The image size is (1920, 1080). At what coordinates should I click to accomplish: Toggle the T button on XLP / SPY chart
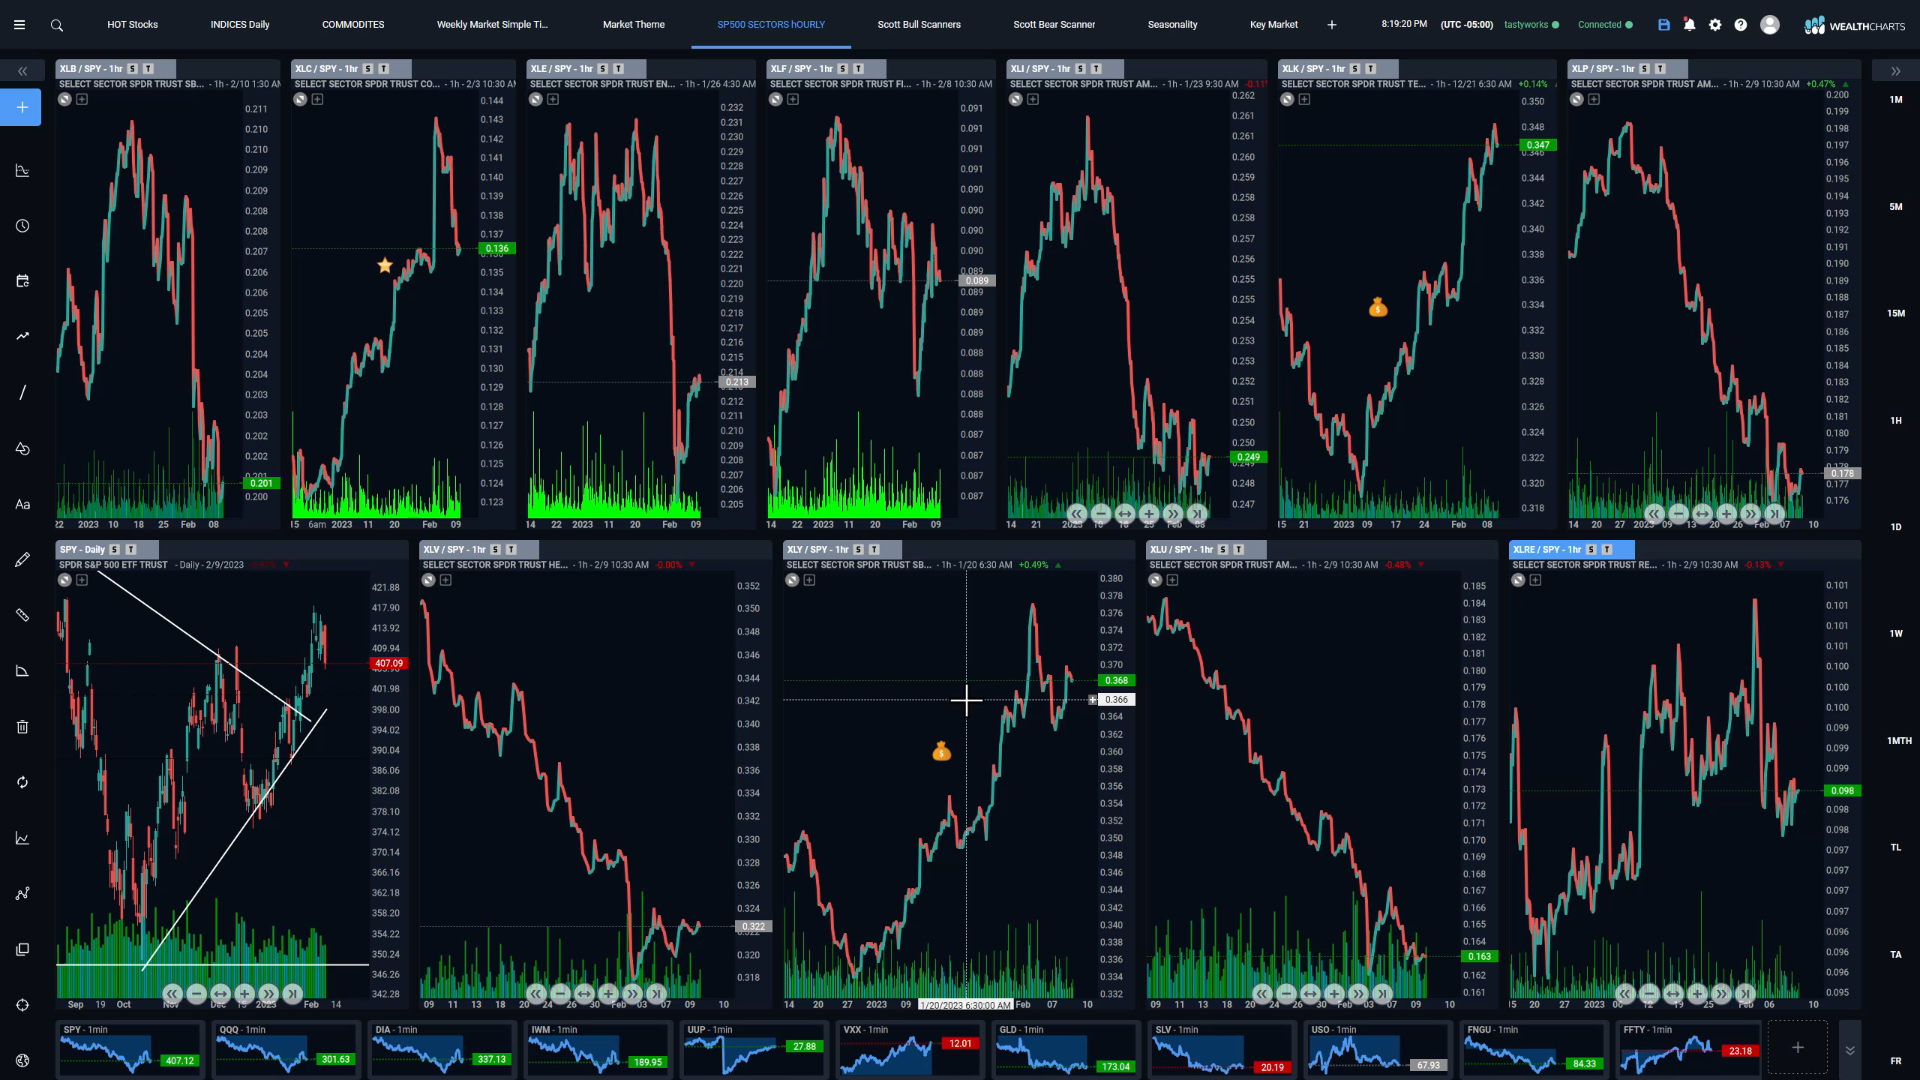pos(1660,69)
